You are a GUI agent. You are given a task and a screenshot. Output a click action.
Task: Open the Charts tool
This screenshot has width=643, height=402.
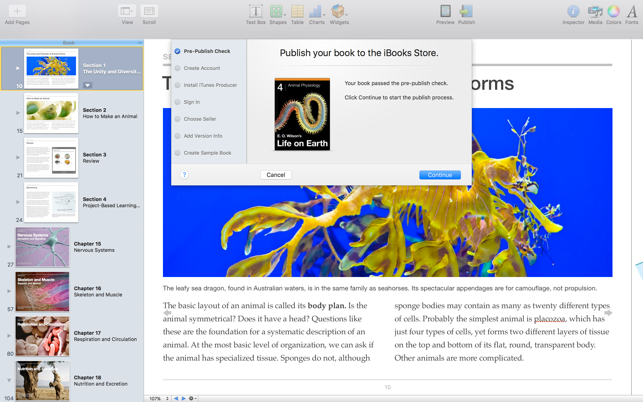pos(316,12)
